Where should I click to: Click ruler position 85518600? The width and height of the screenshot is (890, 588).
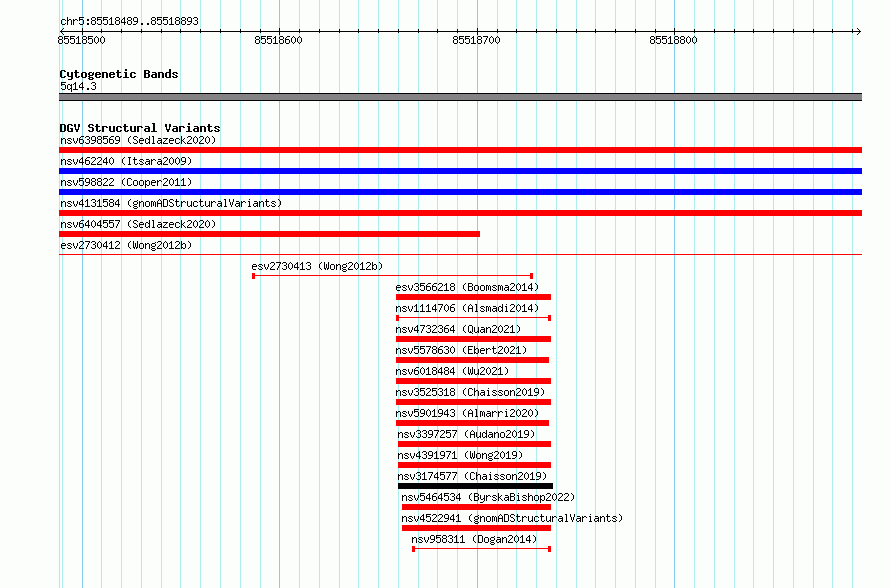[x=279, y=40]
